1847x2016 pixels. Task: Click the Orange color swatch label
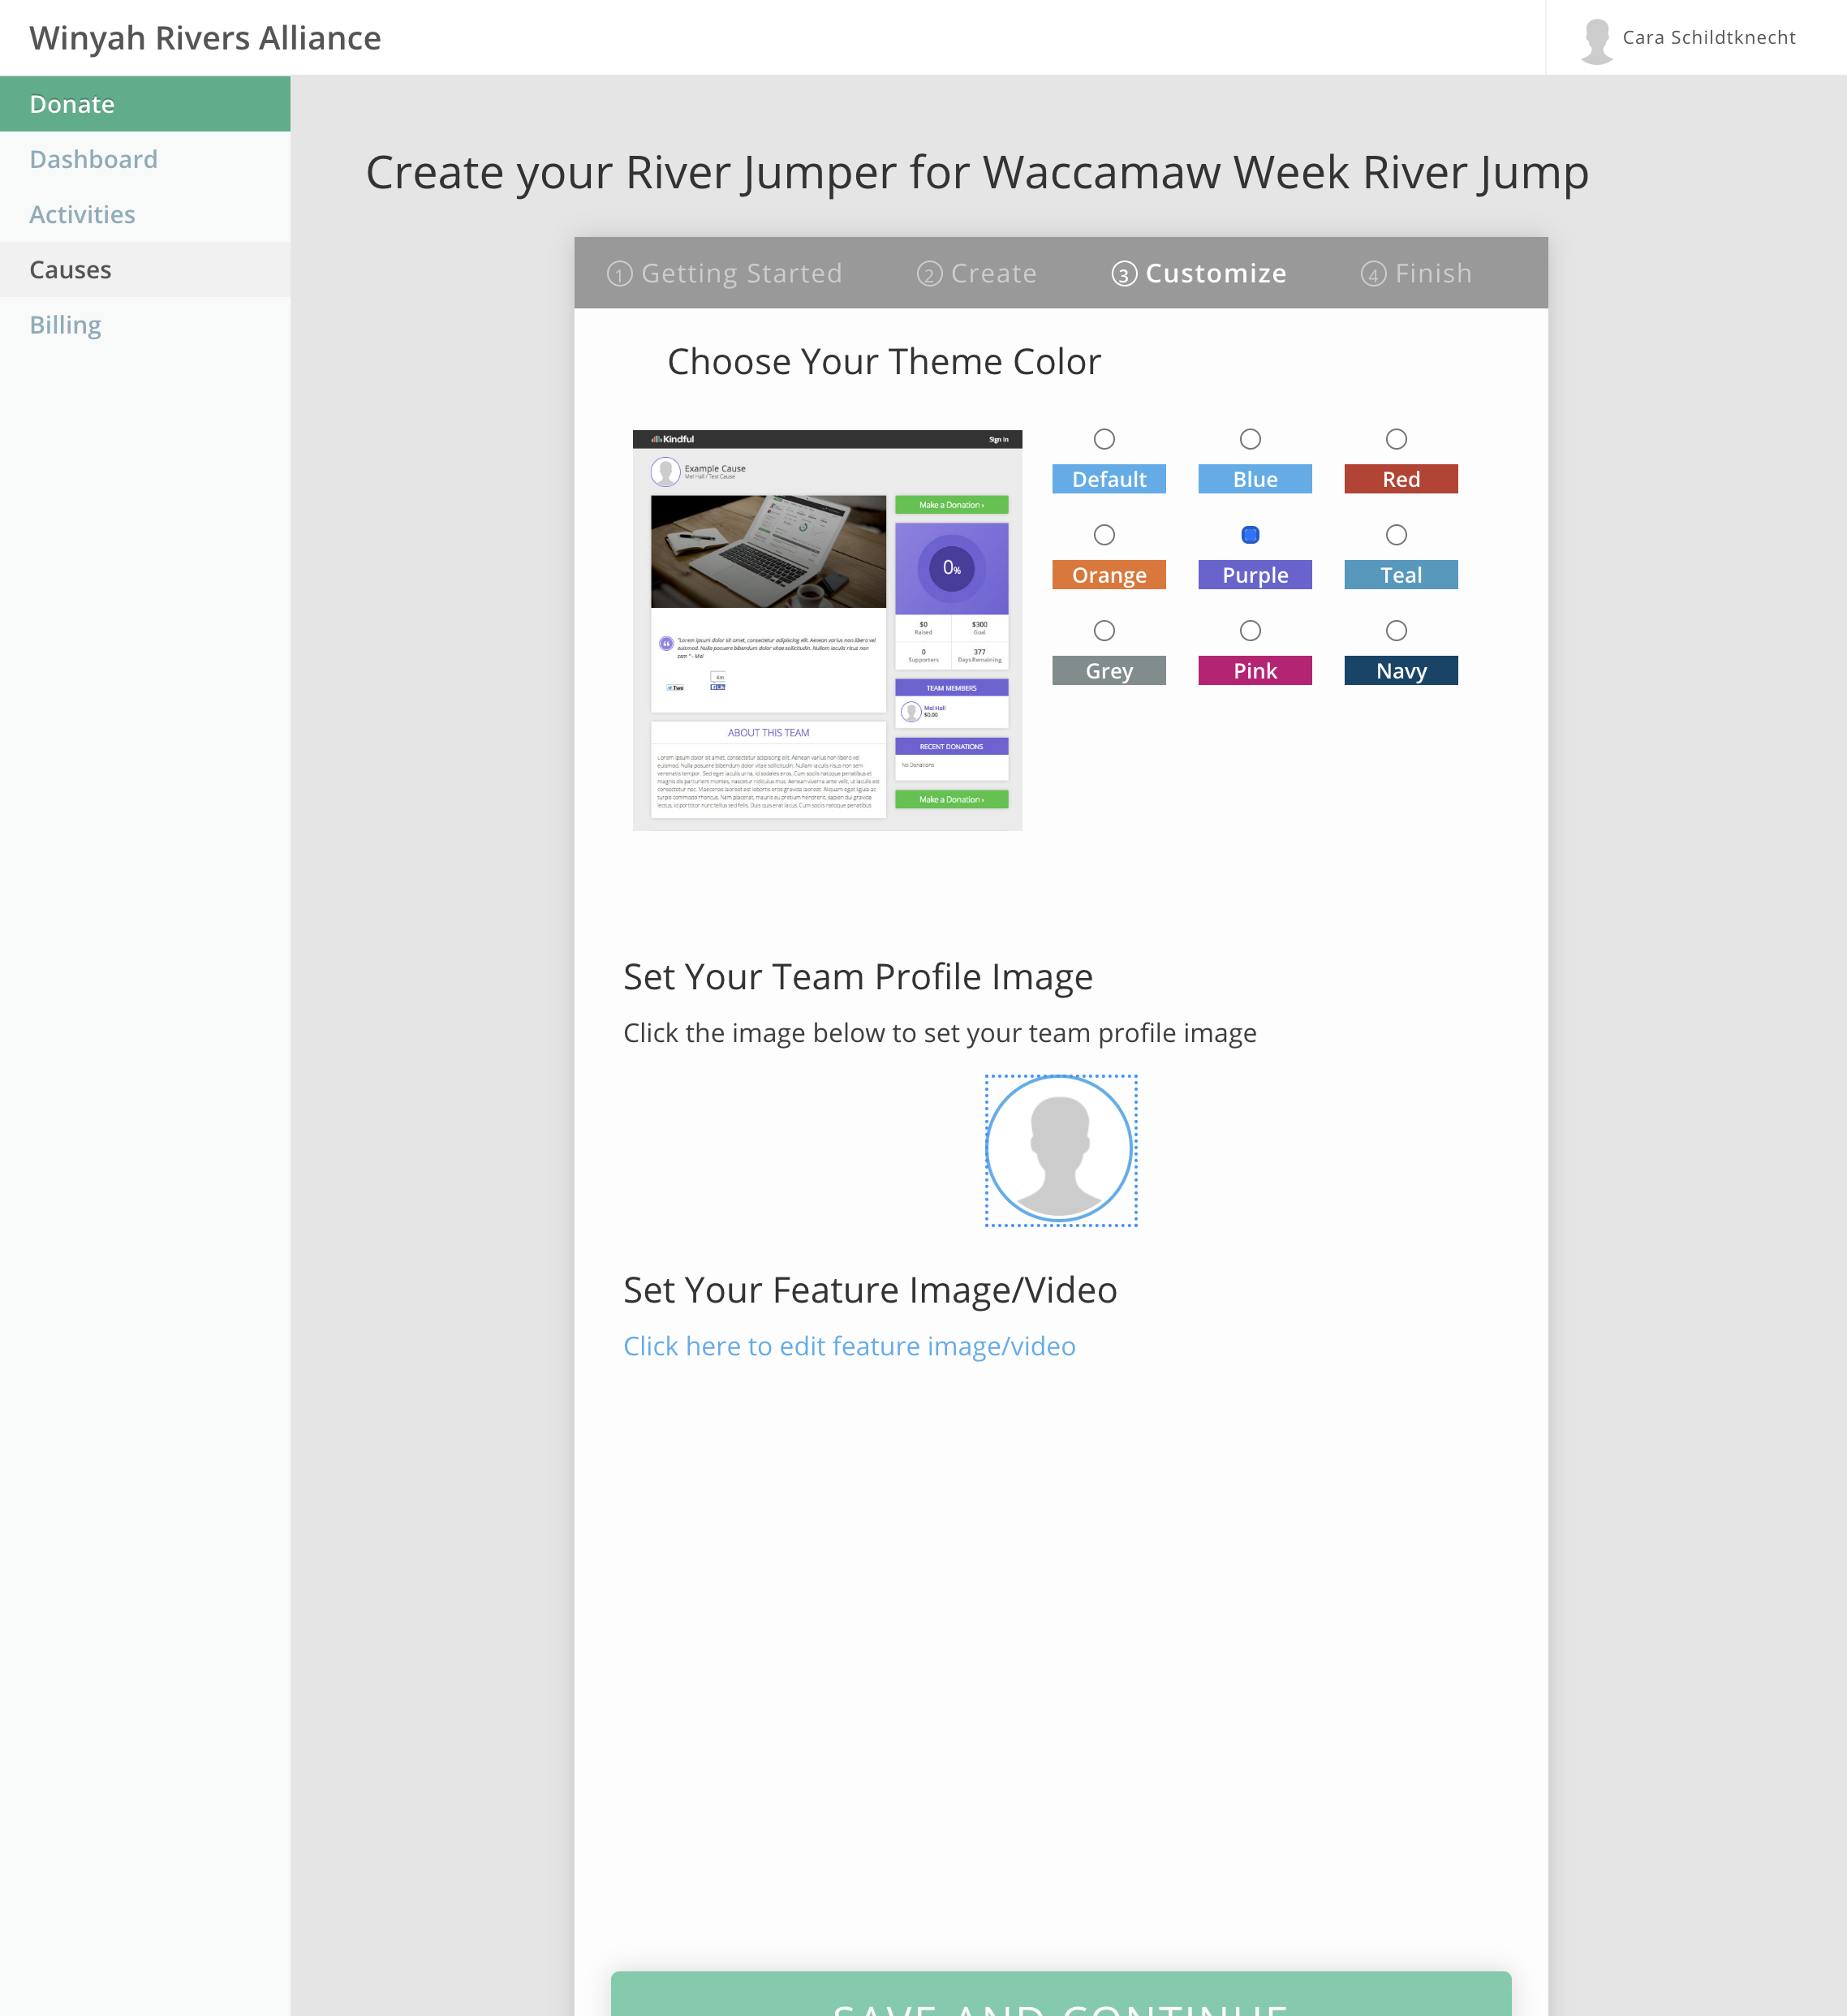(1109, 575)
